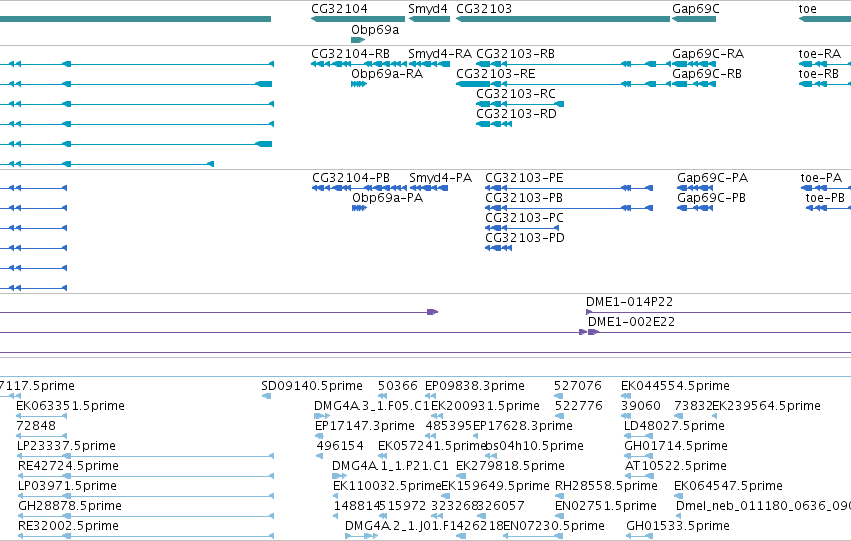Select protein label CG32103-PD
Image resolution: width=851 pixels, height=541 pixels.
[525, 238]
